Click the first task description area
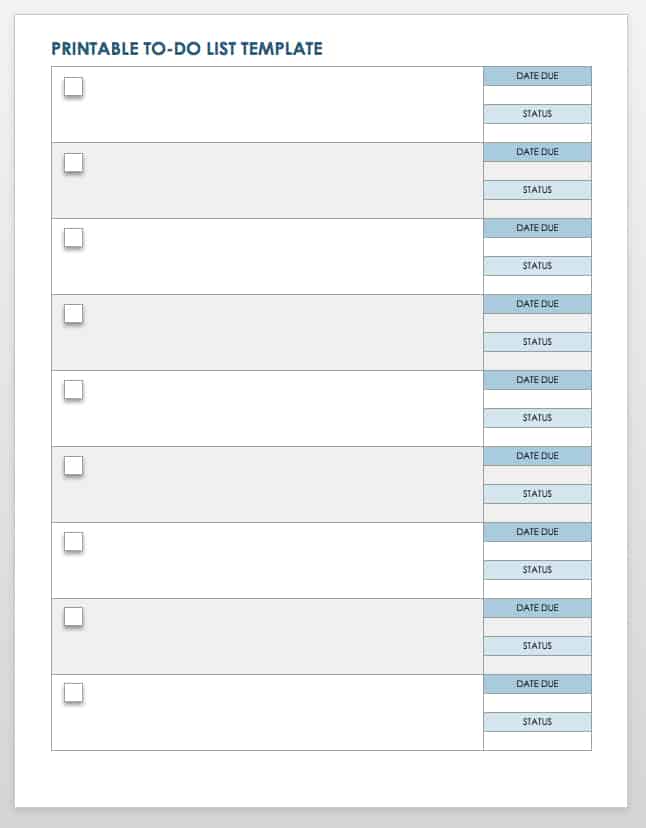This screenshot has width=646, height=828. (x=280, y=105)
